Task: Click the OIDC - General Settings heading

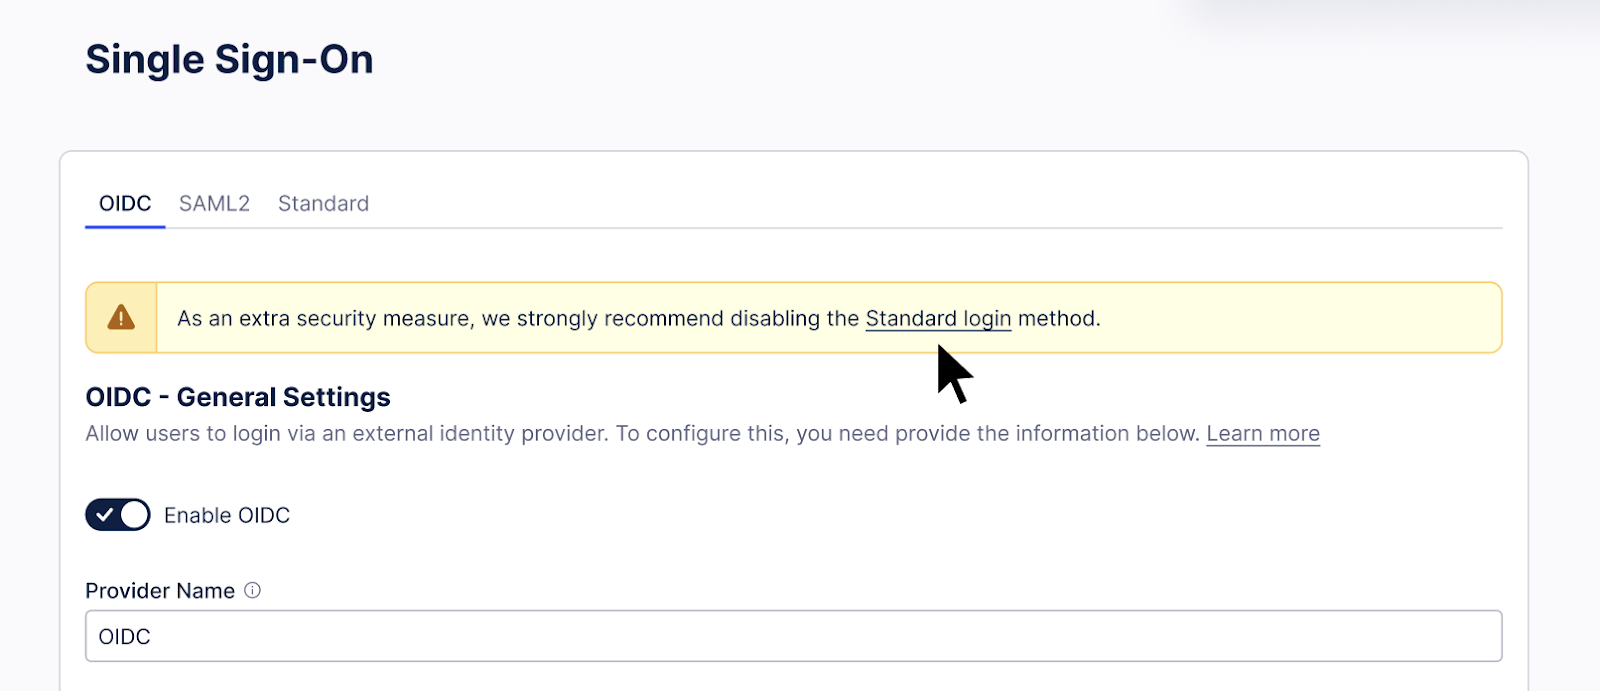Action: pyautogui.click(x=238, y=397)
